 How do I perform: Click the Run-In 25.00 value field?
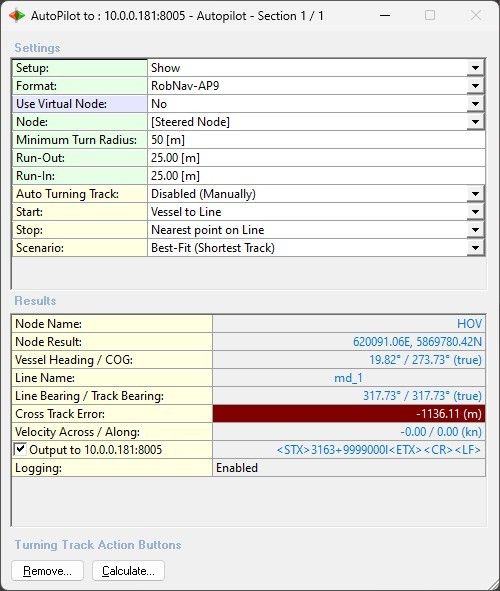(316, 176)
